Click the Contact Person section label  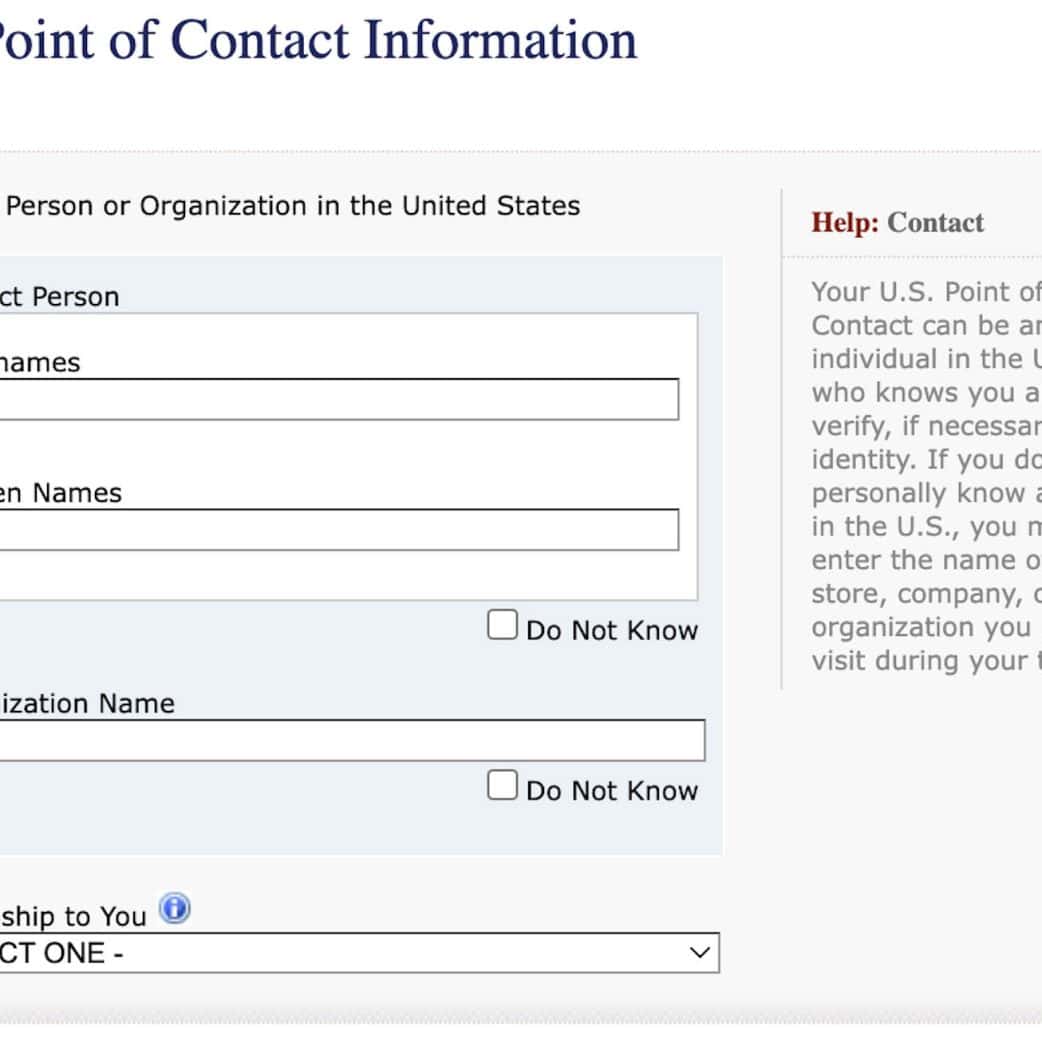[x=58, y=297]
